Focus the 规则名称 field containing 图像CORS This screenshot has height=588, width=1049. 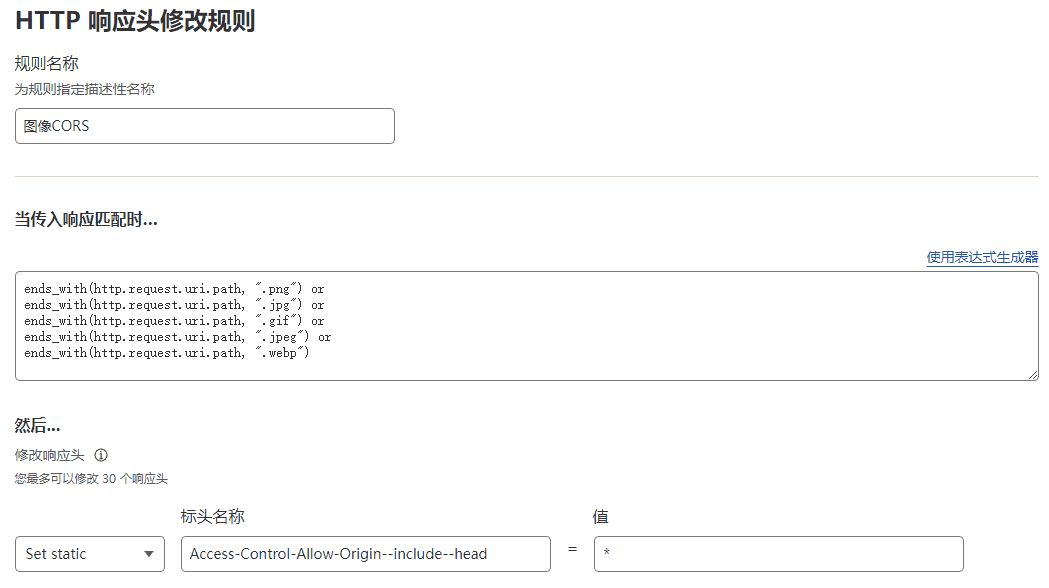[204, 126]
